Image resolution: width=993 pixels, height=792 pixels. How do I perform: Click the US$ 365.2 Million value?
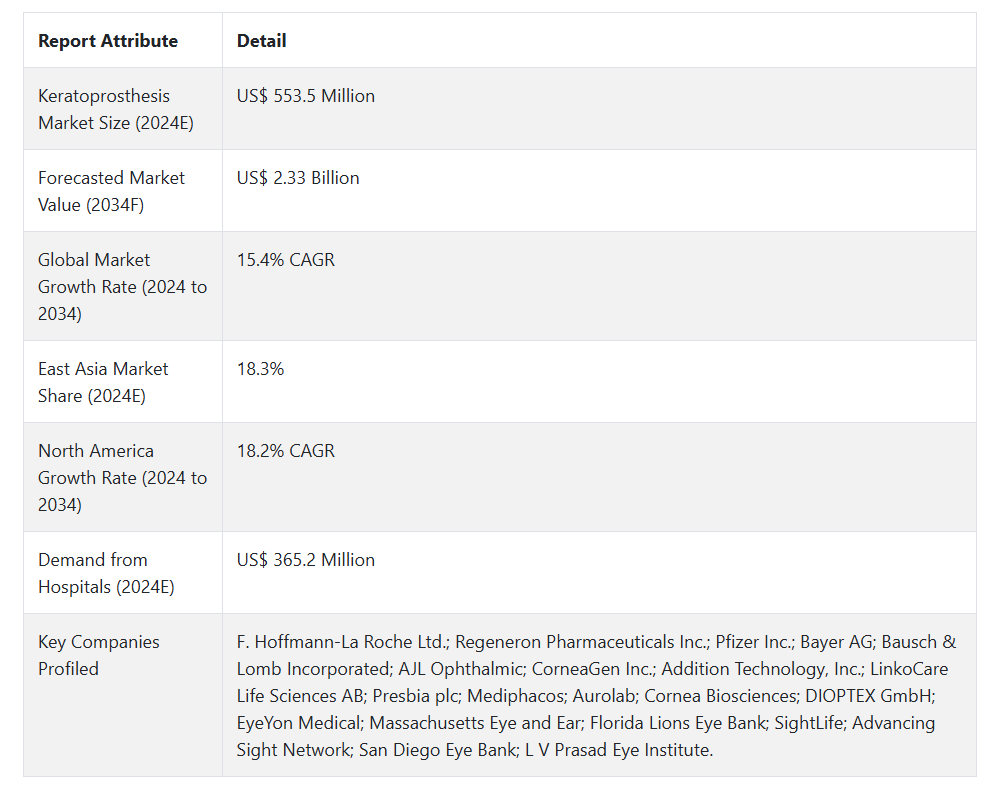306,560
